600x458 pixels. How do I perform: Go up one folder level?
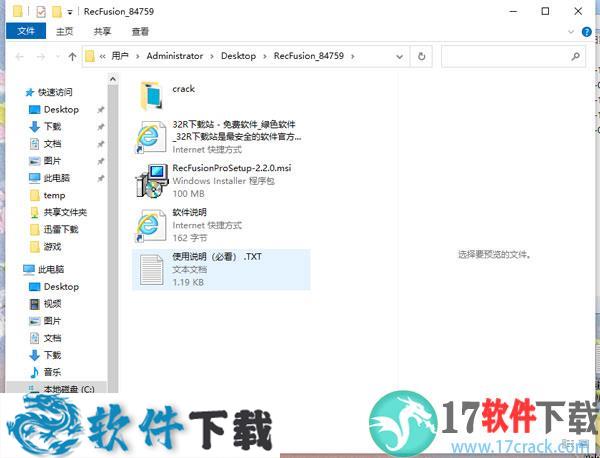[x=72, y=57]
